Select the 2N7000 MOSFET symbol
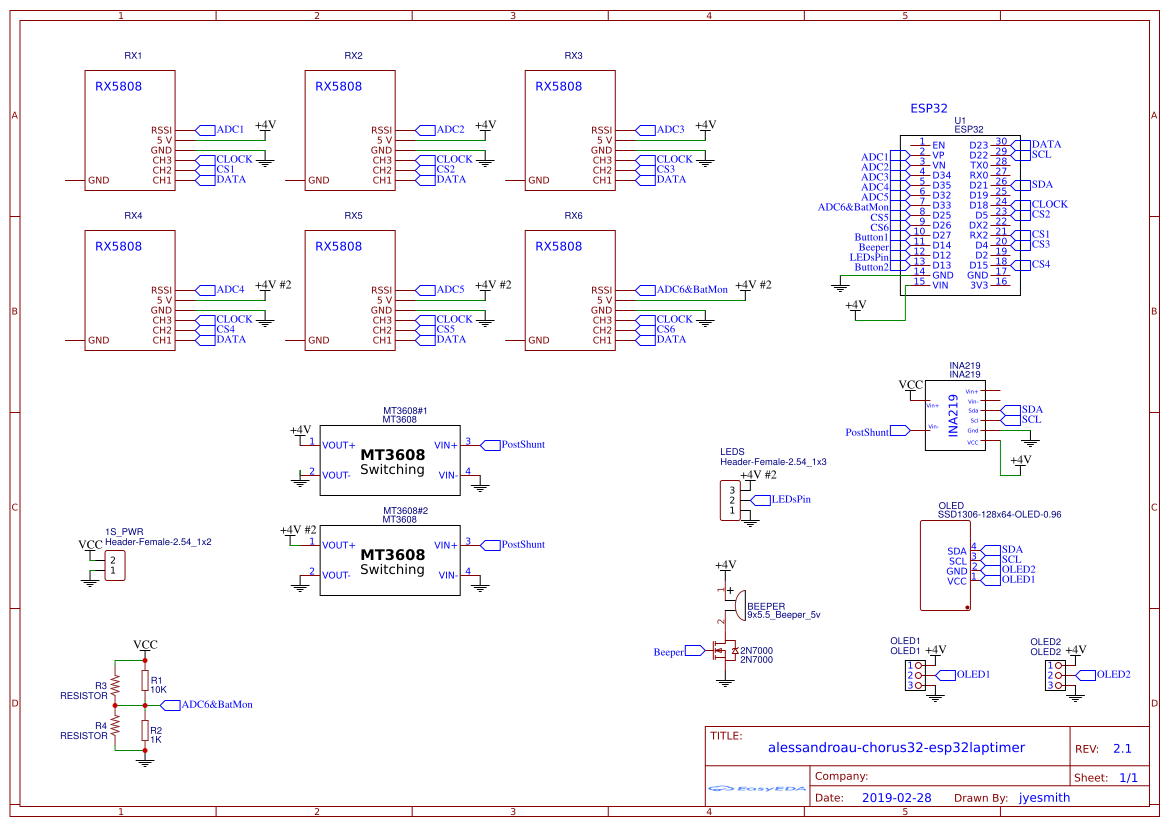The height and width of the screenshot is (827, 1171). click(724, 651)
